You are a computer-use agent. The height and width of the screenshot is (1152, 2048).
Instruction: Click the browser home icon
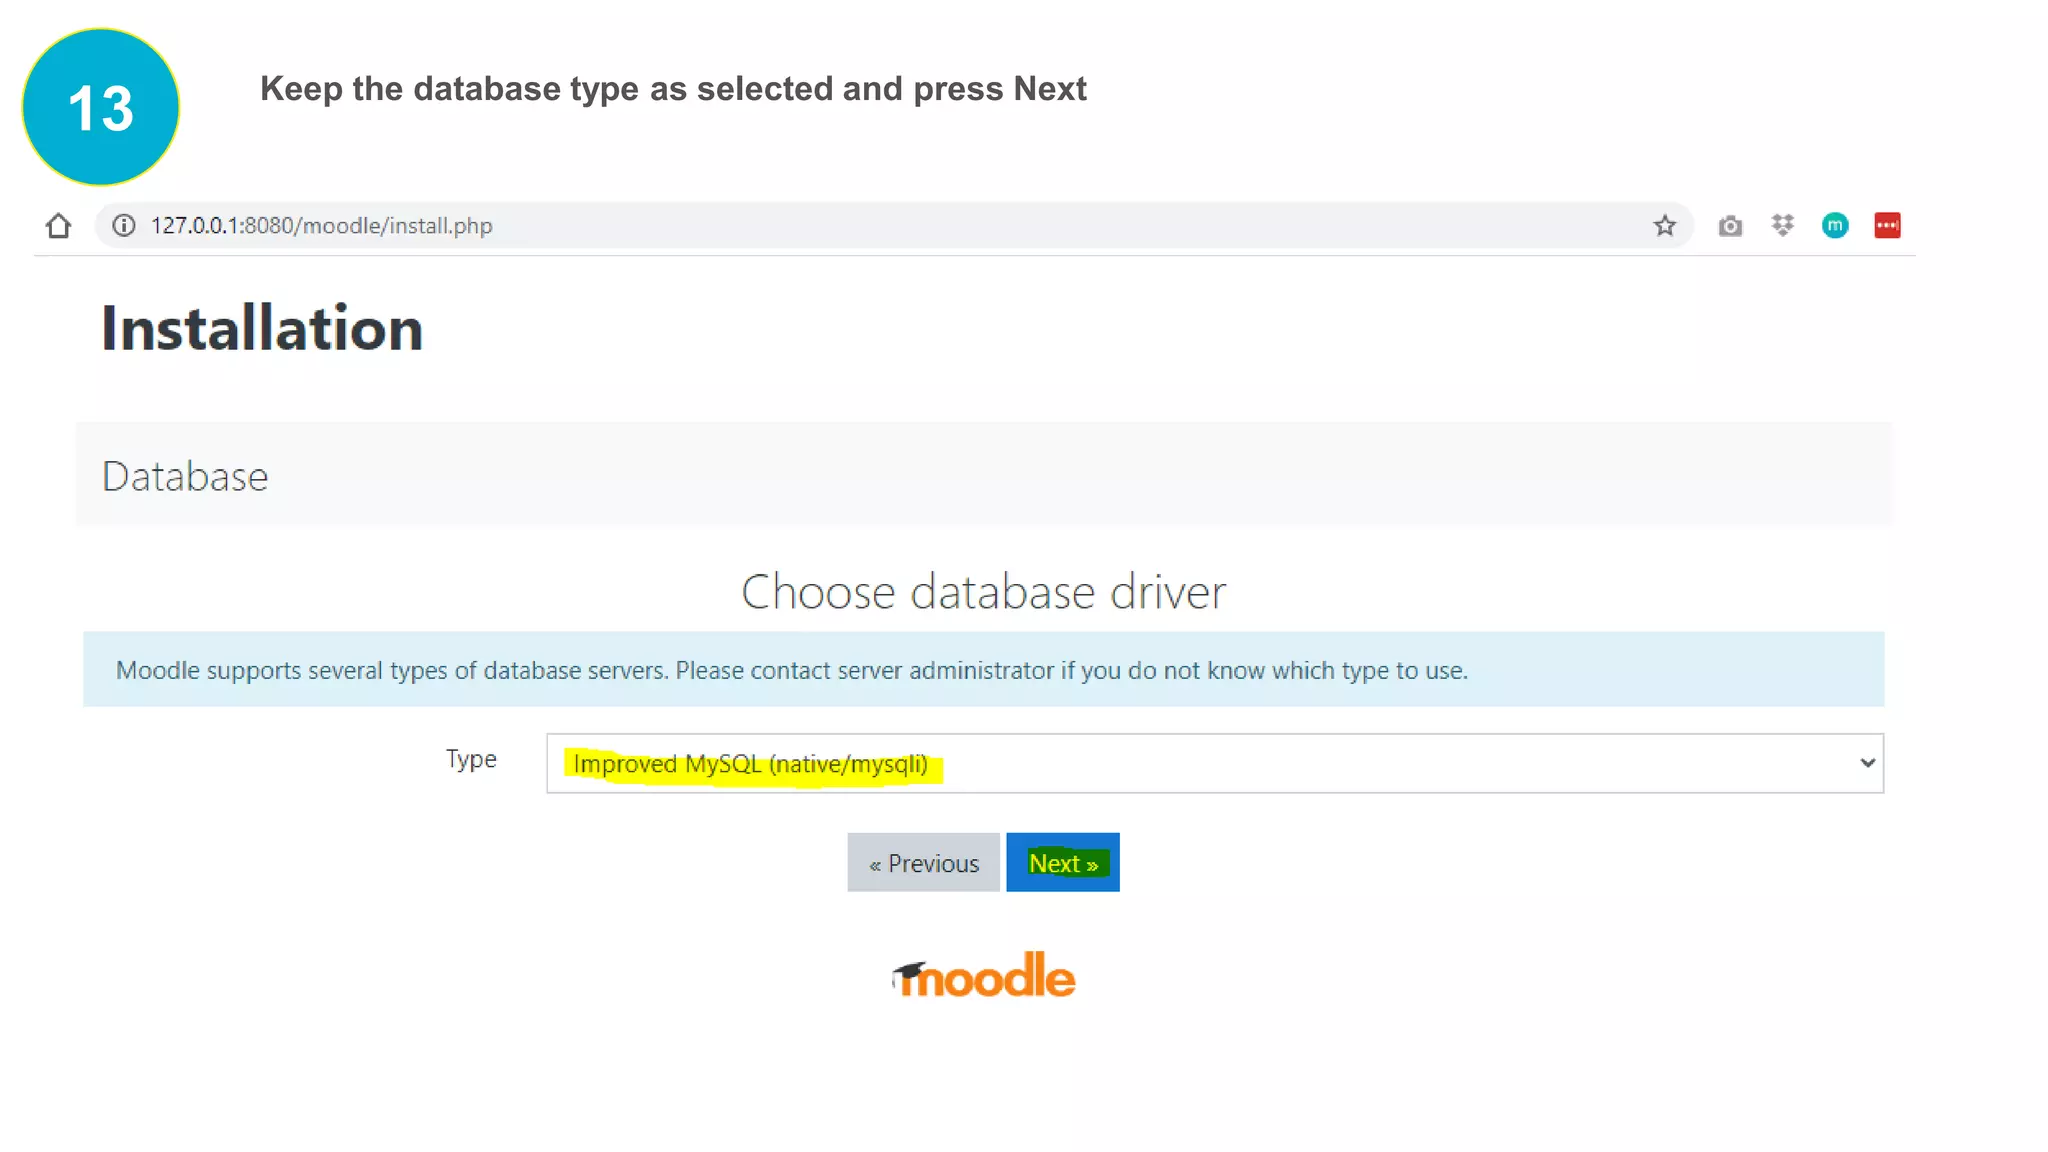[x=58, y=226]
